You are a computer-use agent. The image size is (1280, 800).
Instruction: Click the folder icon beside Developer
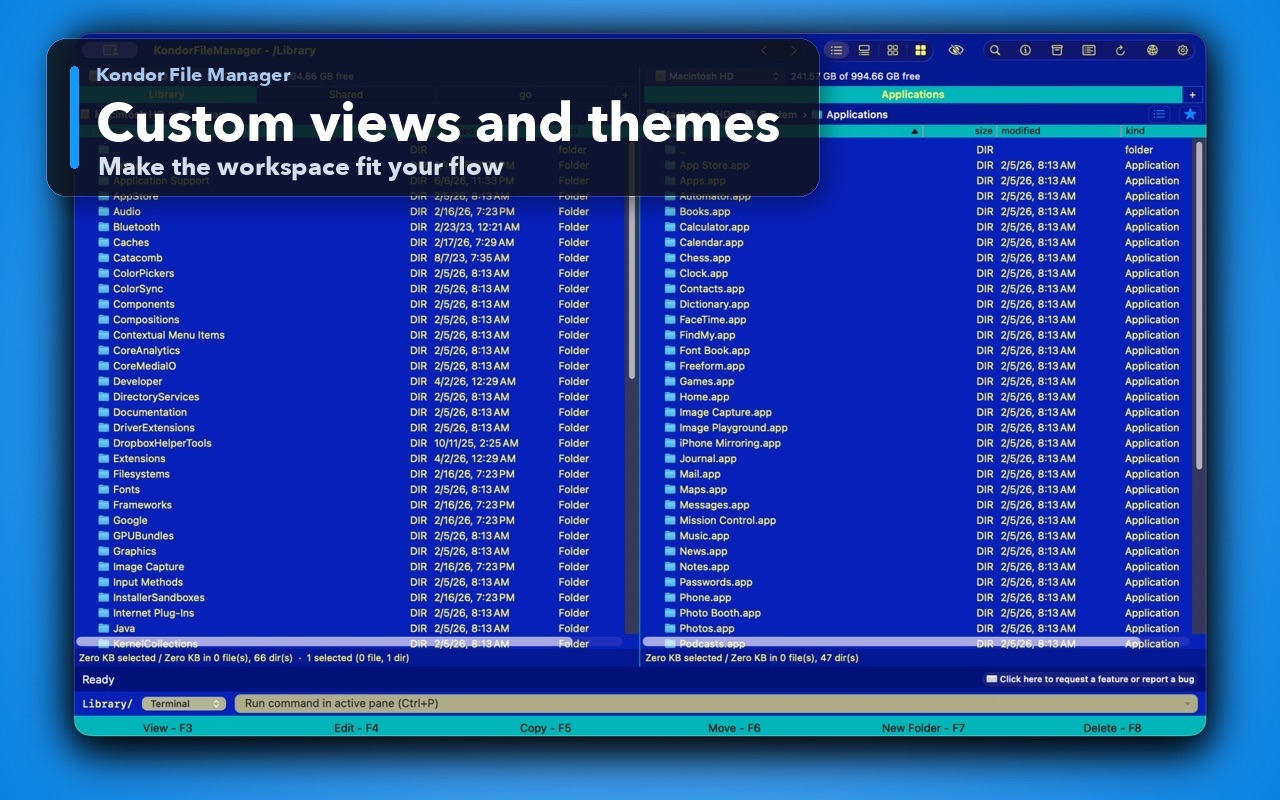[x=104, y=381]
